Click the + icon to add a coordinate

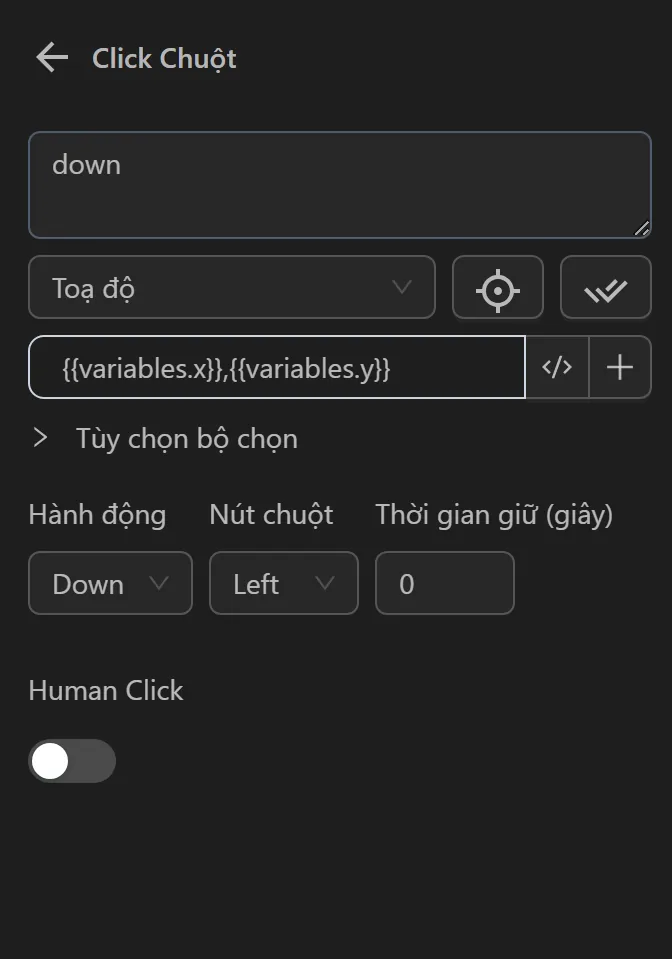(620, 367)
